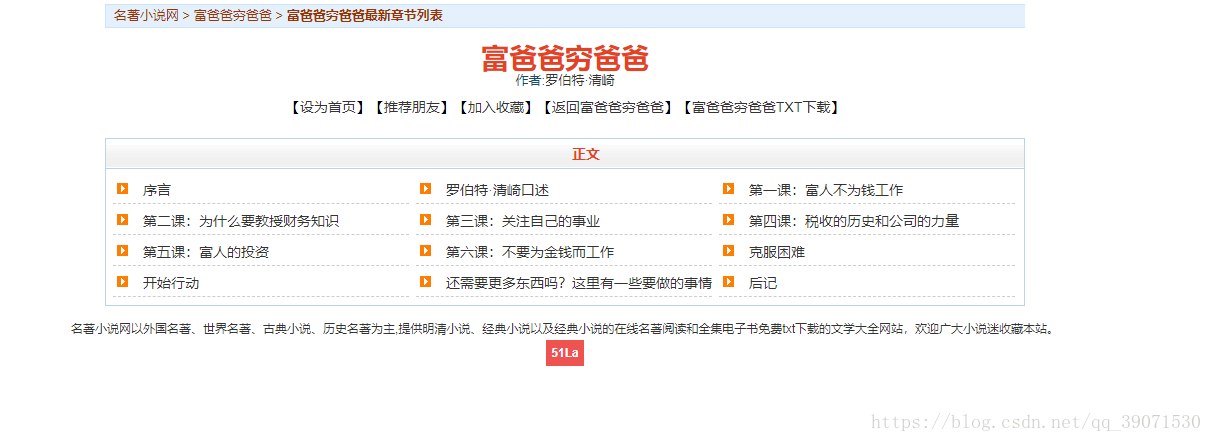Click the arrow icon beside 第五课：富人的投资
Viewport: 1212px width, 442px height.
[122, 250]
